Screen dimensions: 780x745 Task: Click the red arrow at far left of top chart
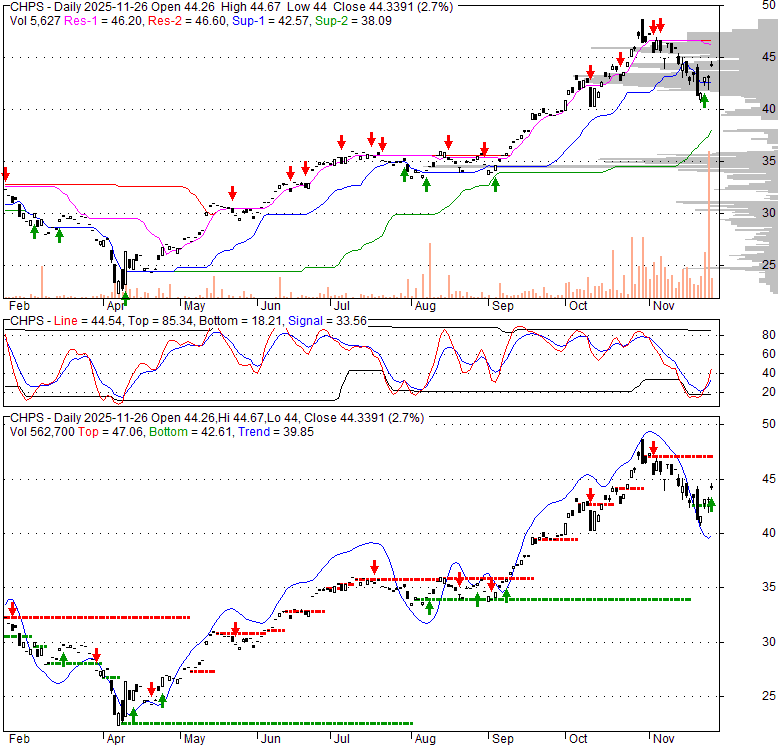(5, 175)
